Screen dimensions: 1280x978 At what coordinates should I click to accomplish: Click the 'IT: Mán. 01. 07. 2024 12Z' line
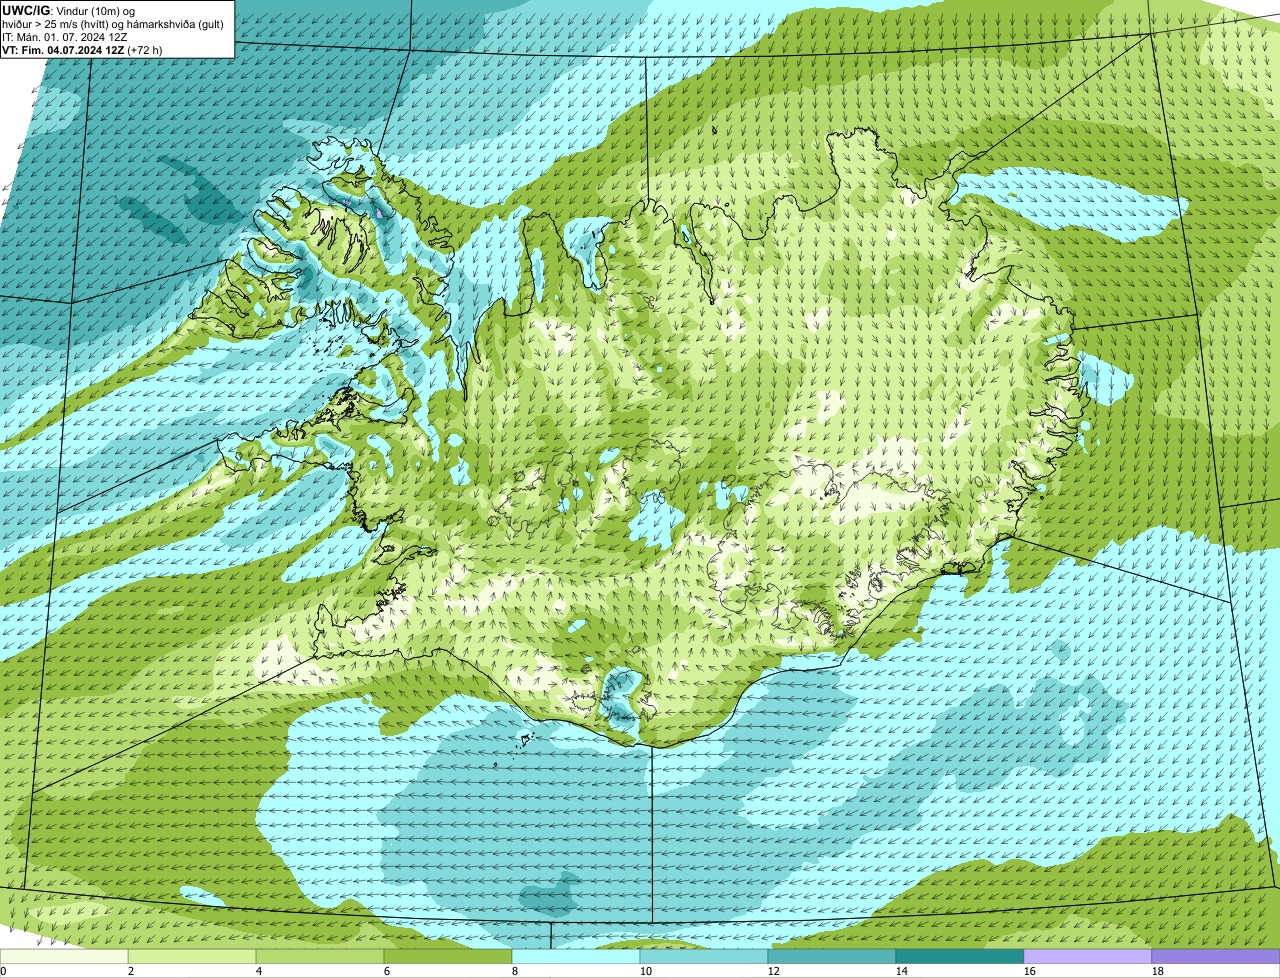click(65, 36)
